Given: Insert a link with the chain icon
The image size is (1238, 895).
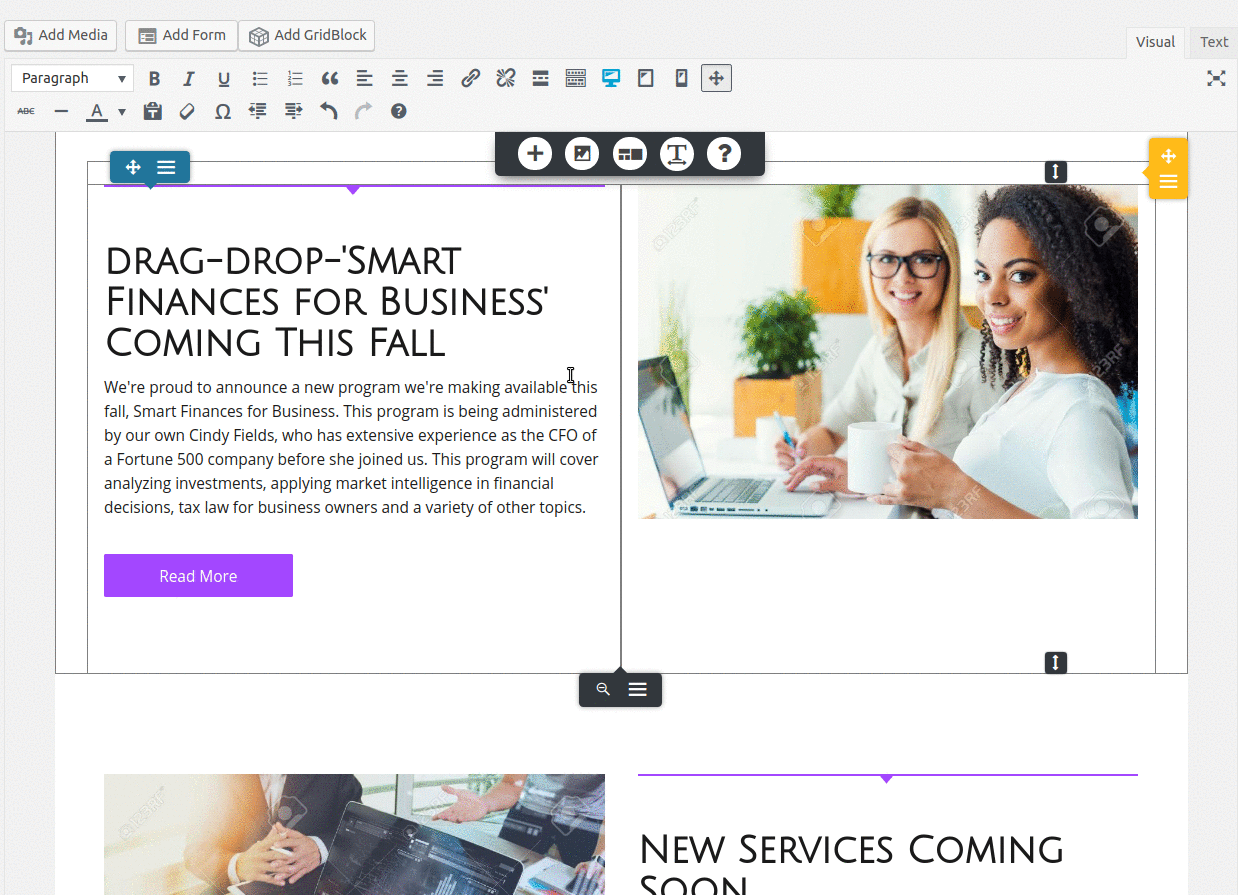Looking at the screenshot, I should coord(470,78).
